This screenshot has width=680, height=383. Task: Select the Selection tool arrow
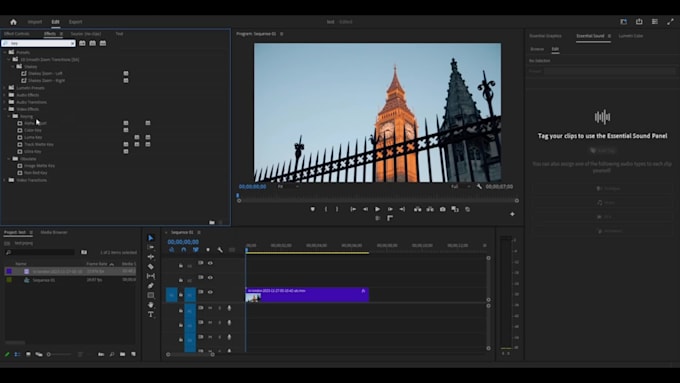click(150, 238)
